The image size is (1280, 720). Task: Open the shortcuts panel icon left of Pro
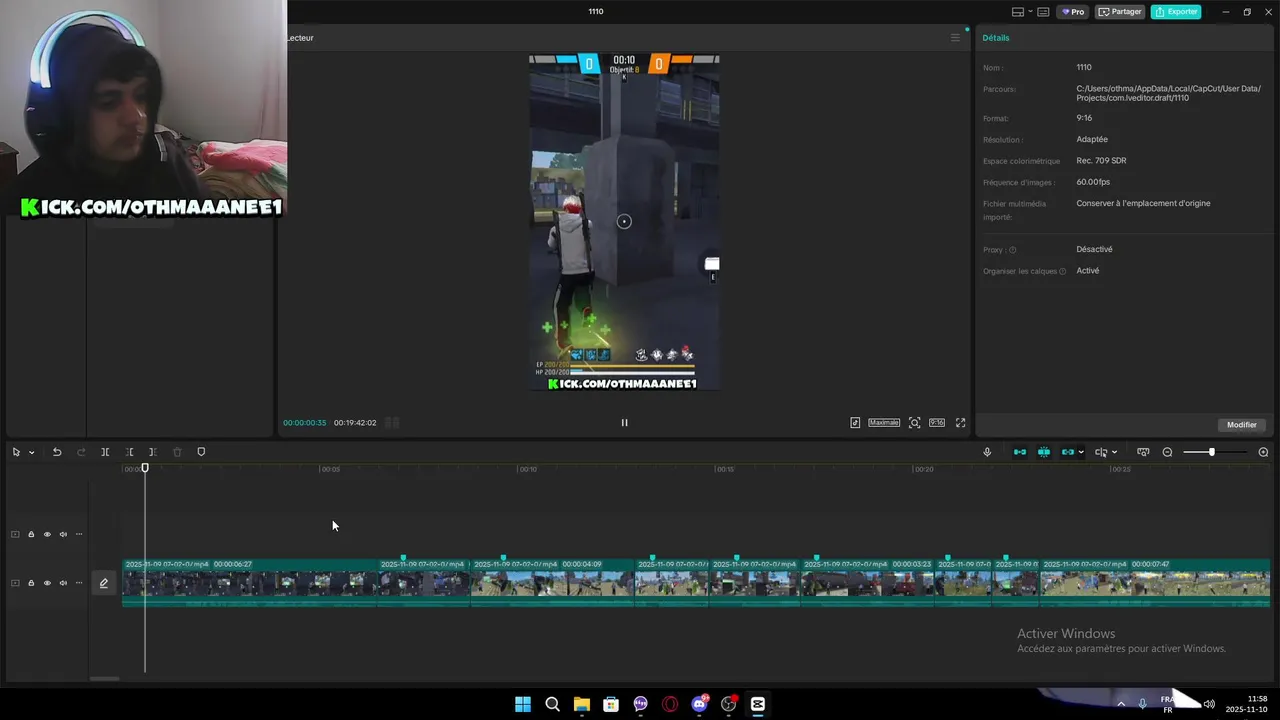pyautogui.click(x=1043, y=12)
